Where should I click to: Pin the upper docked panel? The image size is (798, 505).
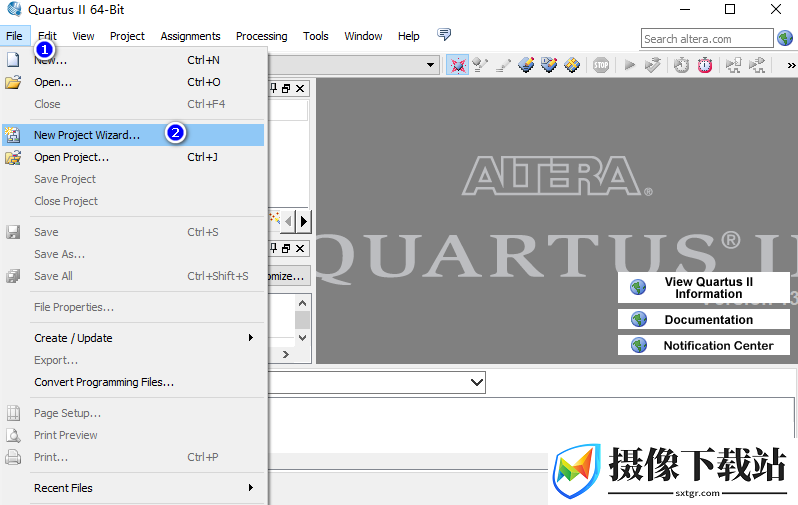[273, 88]
